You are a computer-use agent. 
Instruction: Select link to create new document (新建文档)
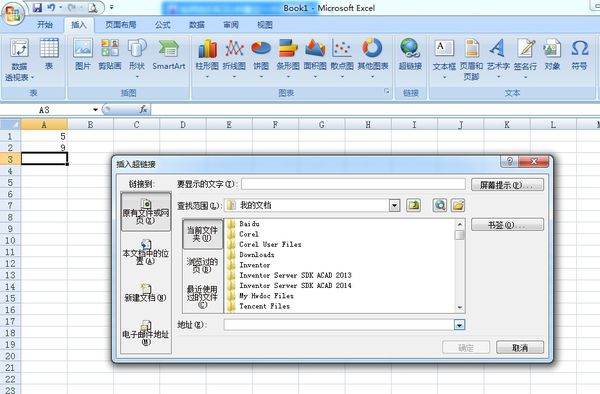click(145, 292)
